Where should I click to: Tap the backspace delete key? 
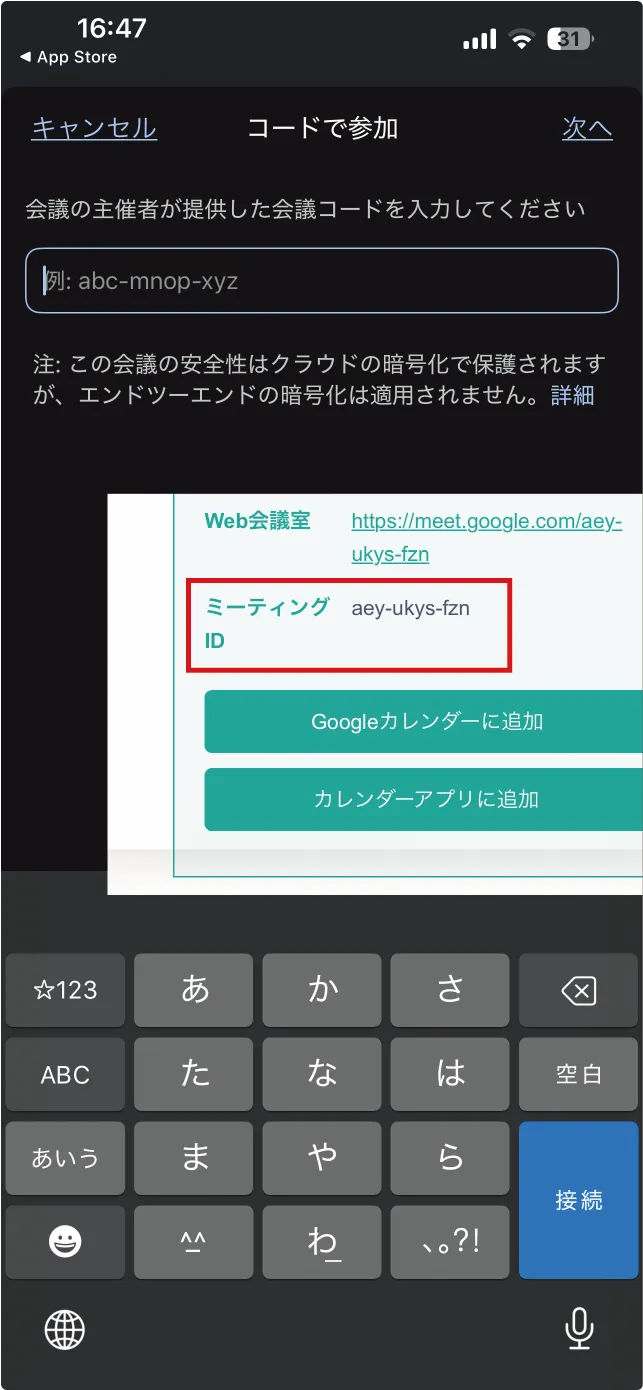[x=578, y=990]
